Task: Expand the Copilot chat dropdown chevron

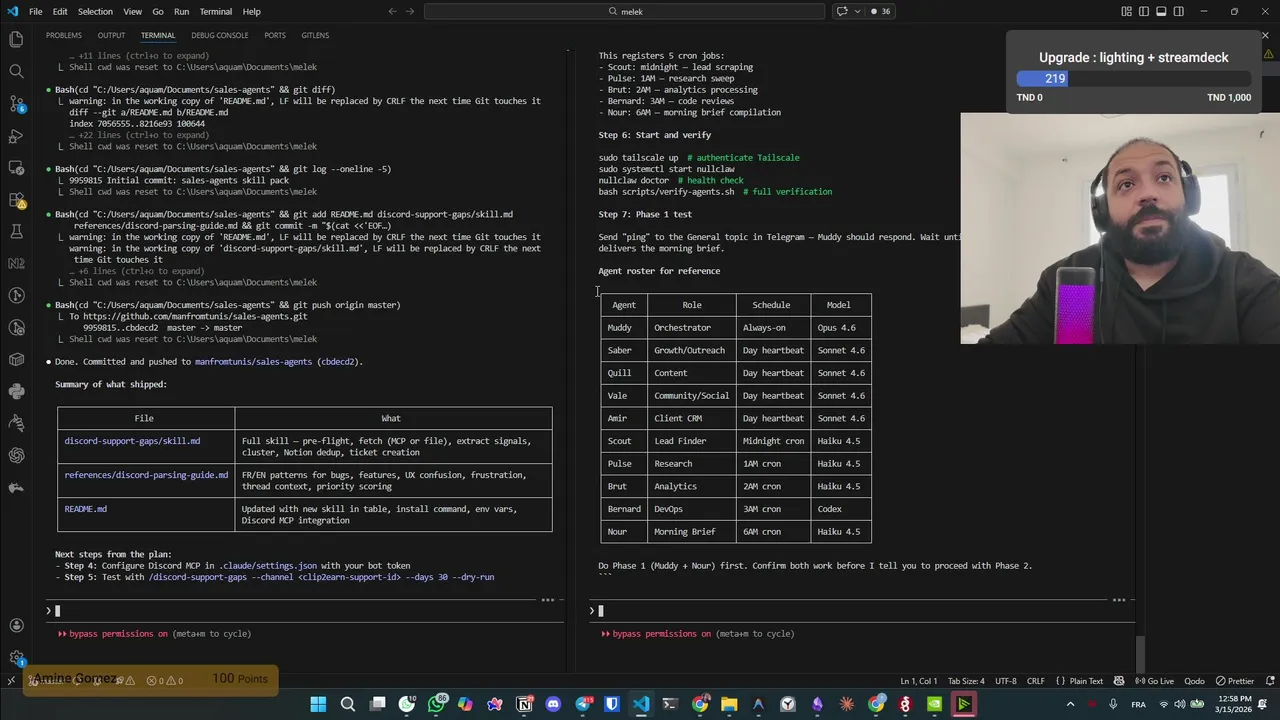Action: tap(856, 11)
